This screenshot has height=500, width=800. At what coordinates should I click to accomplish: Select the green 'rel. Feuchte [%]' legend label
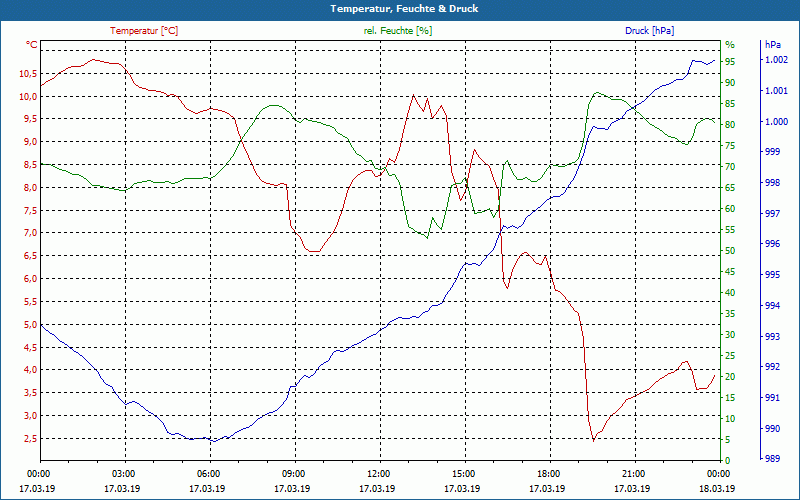[398, 31]
